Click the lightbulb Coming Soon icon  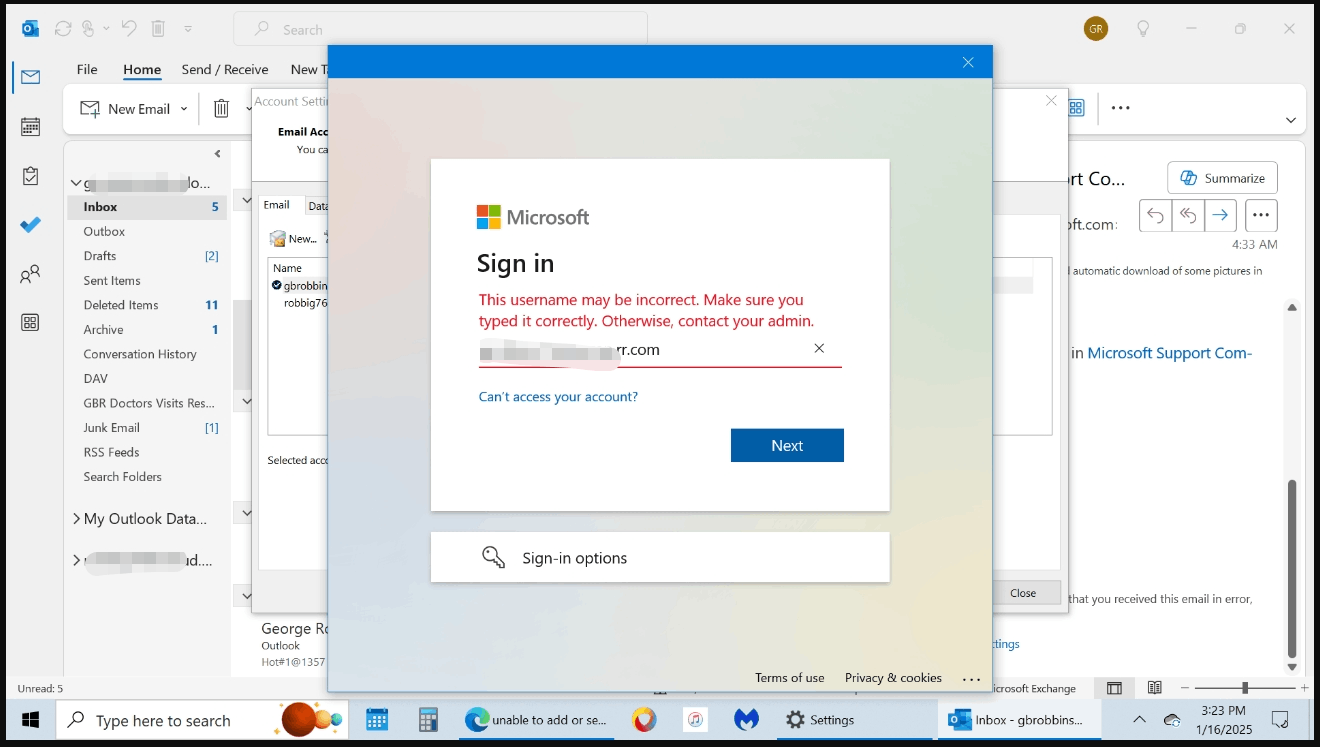(1143, 29)
